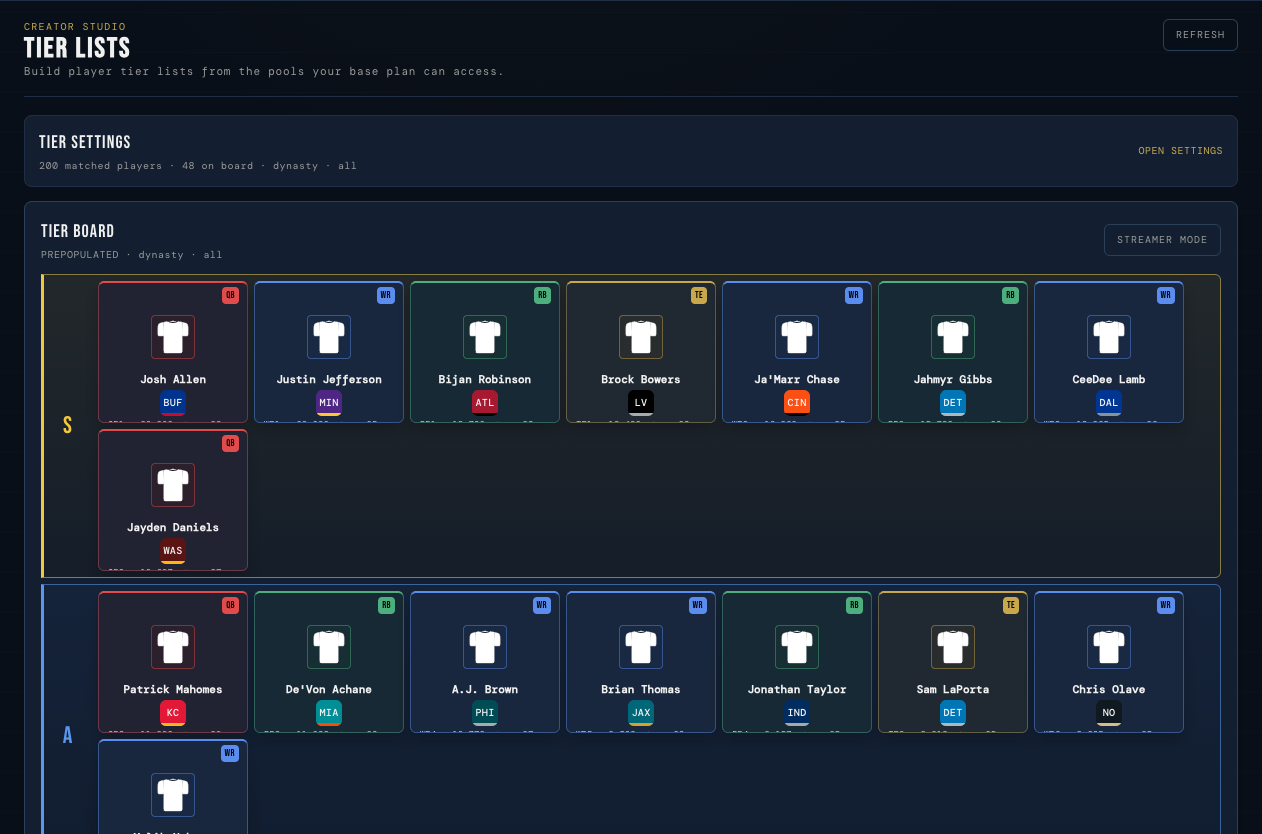Click the Ja'Marr Chase name text
The height and width of the screenshot is (834, 1262).
[x=797, y=379]
